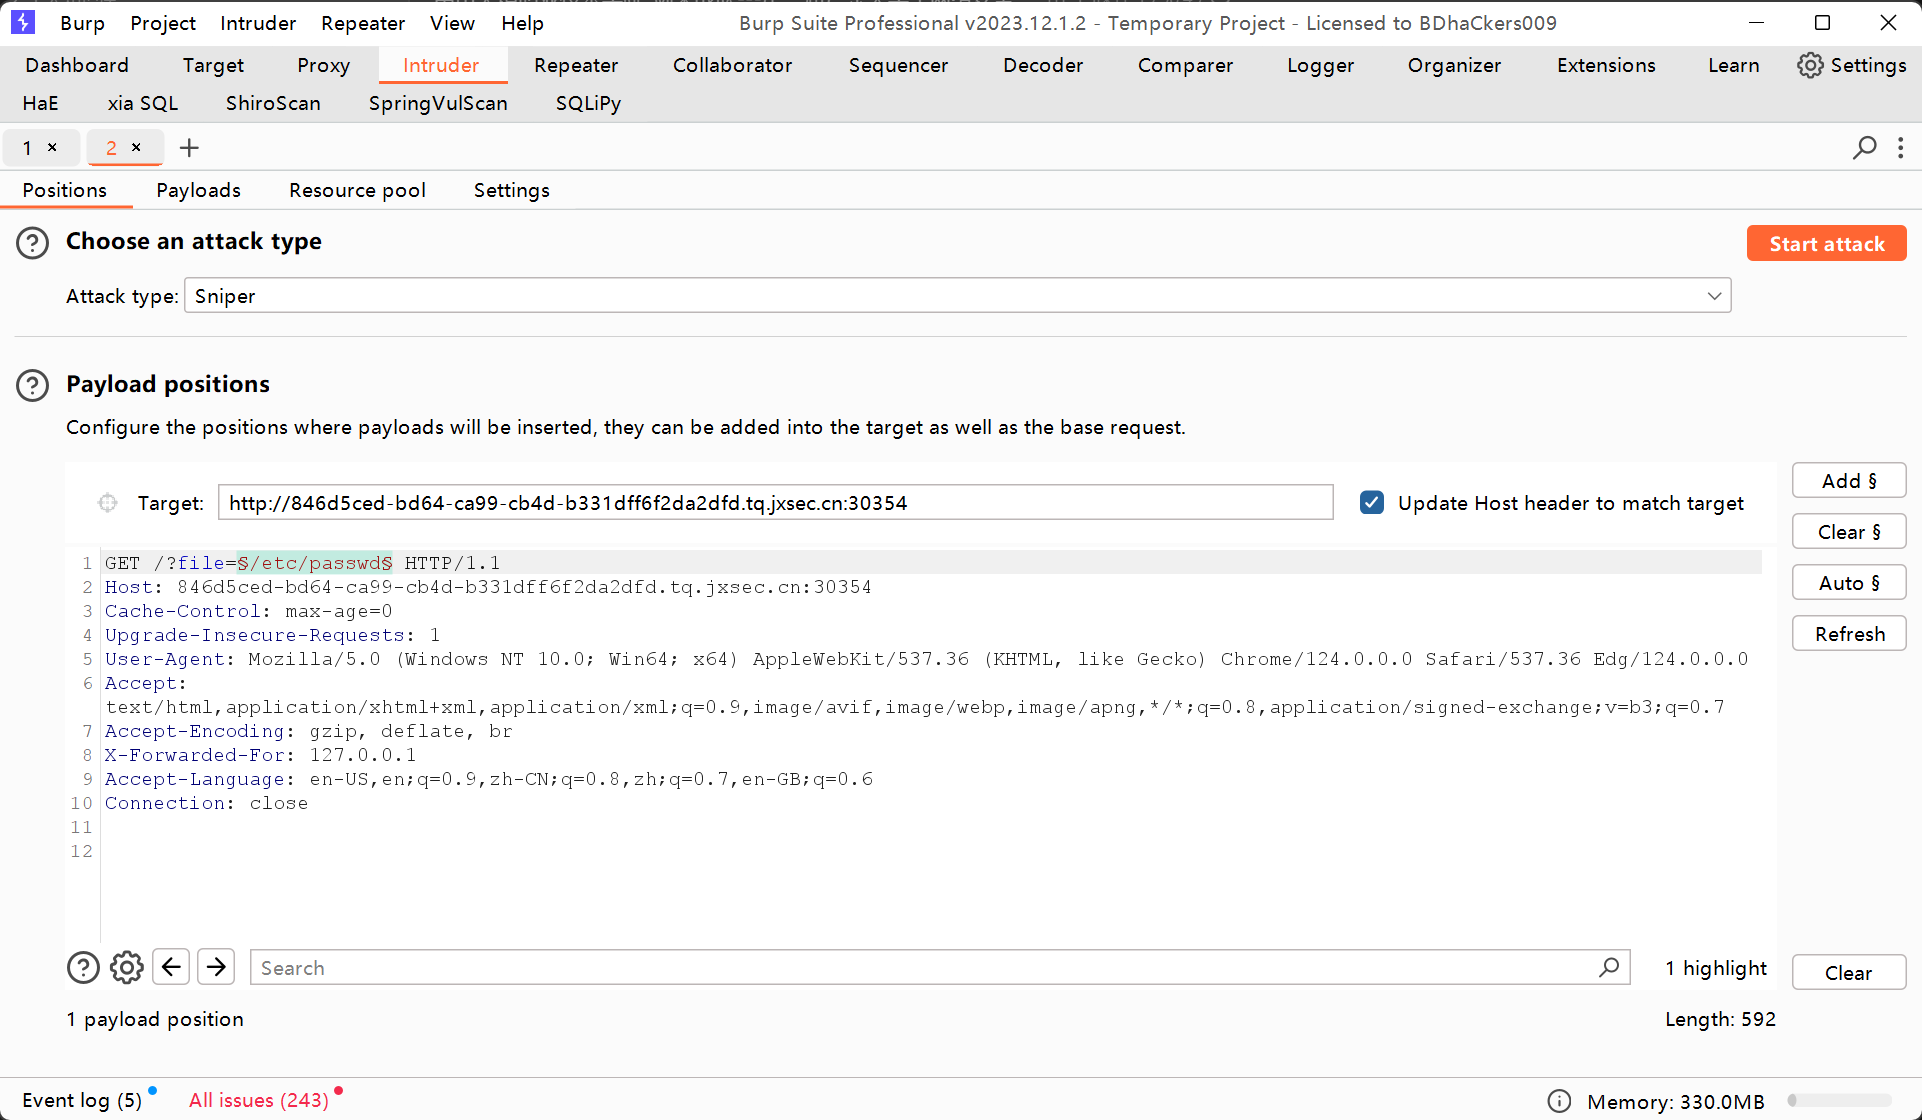Click Clear button next to highlight count
This screenshot has width=1922, height=1120.
[1848, 972]
